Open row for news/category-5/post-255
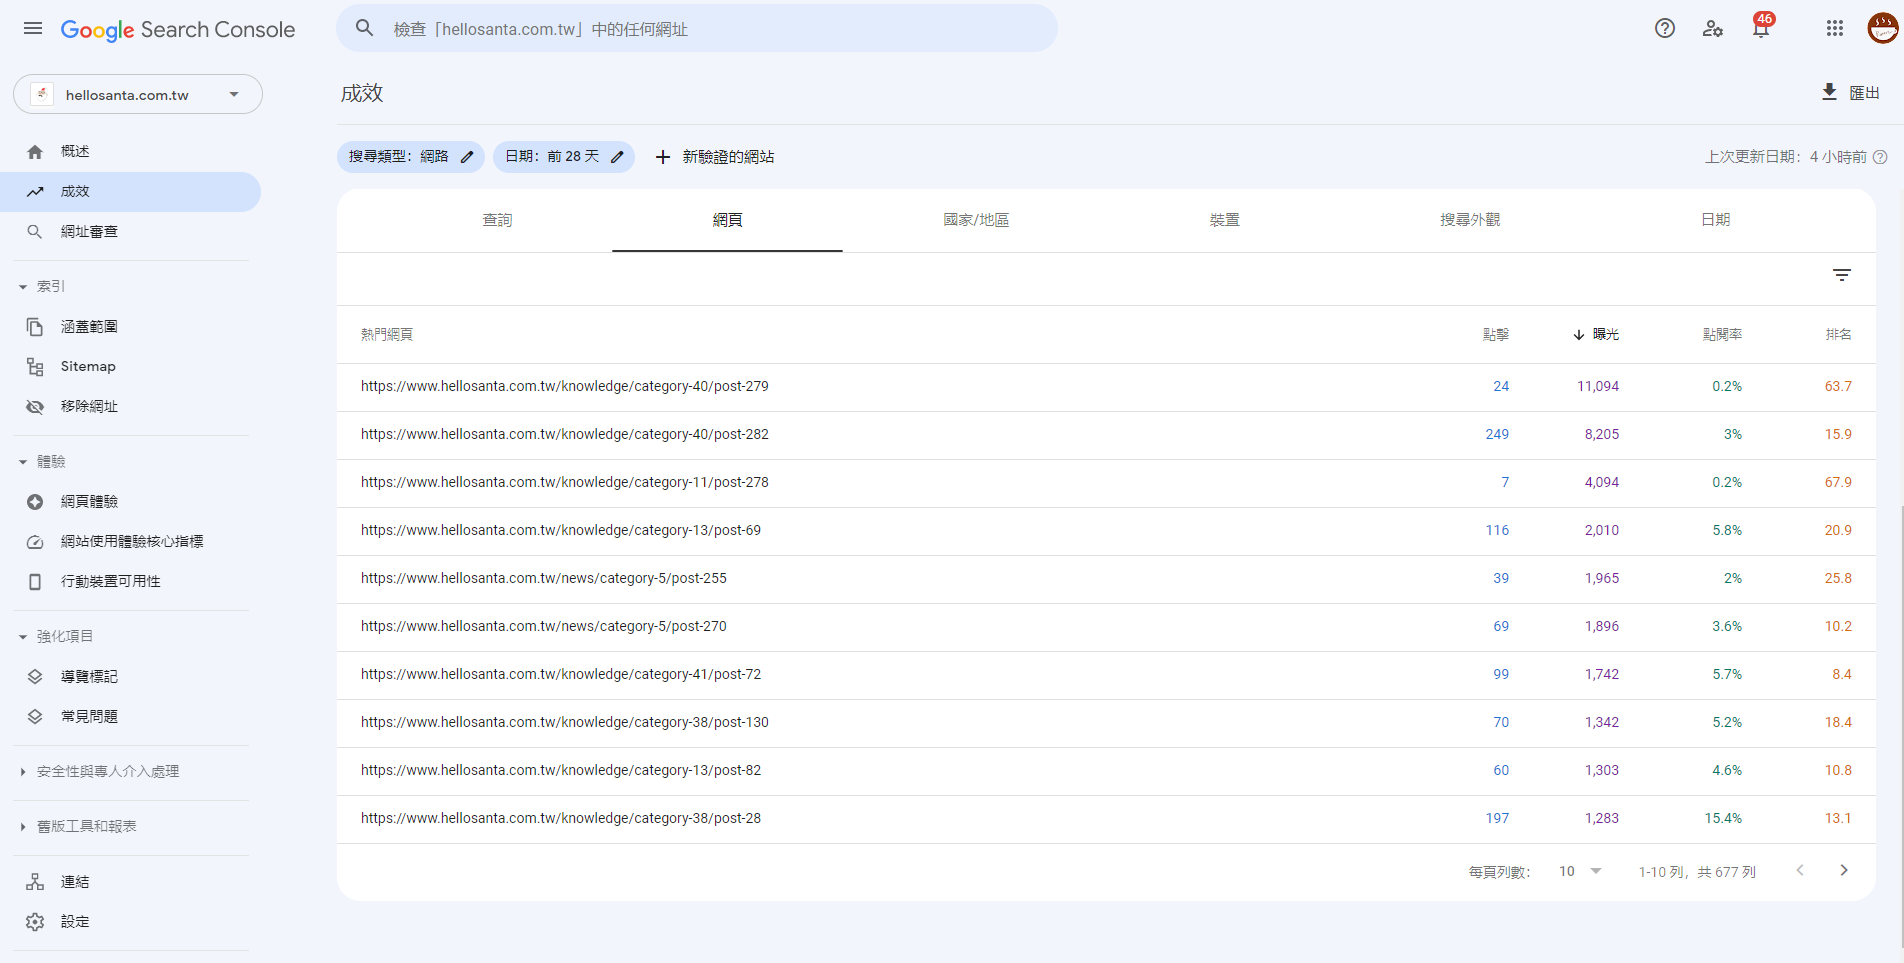This screenshot has width=1904, height=963. coord(1106,579)
